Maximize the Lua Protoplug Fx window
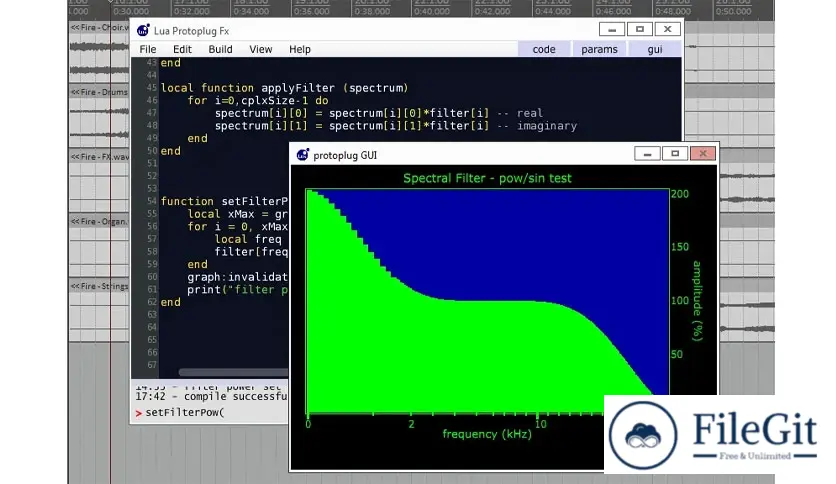 (x=639, y=29)
